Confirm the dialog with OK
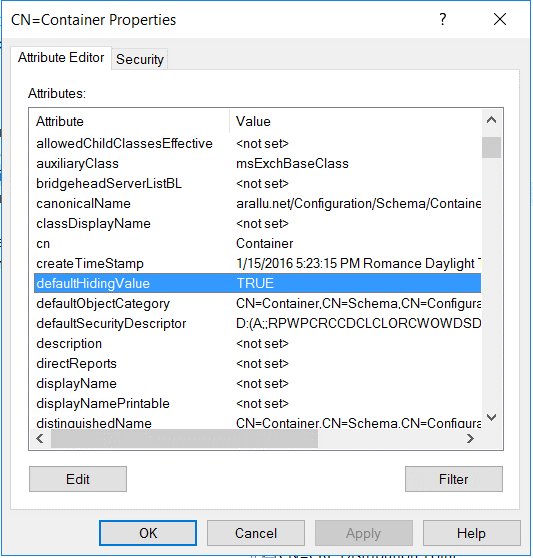Viewport: 533px width, 558px height. [x=148, y=533]
